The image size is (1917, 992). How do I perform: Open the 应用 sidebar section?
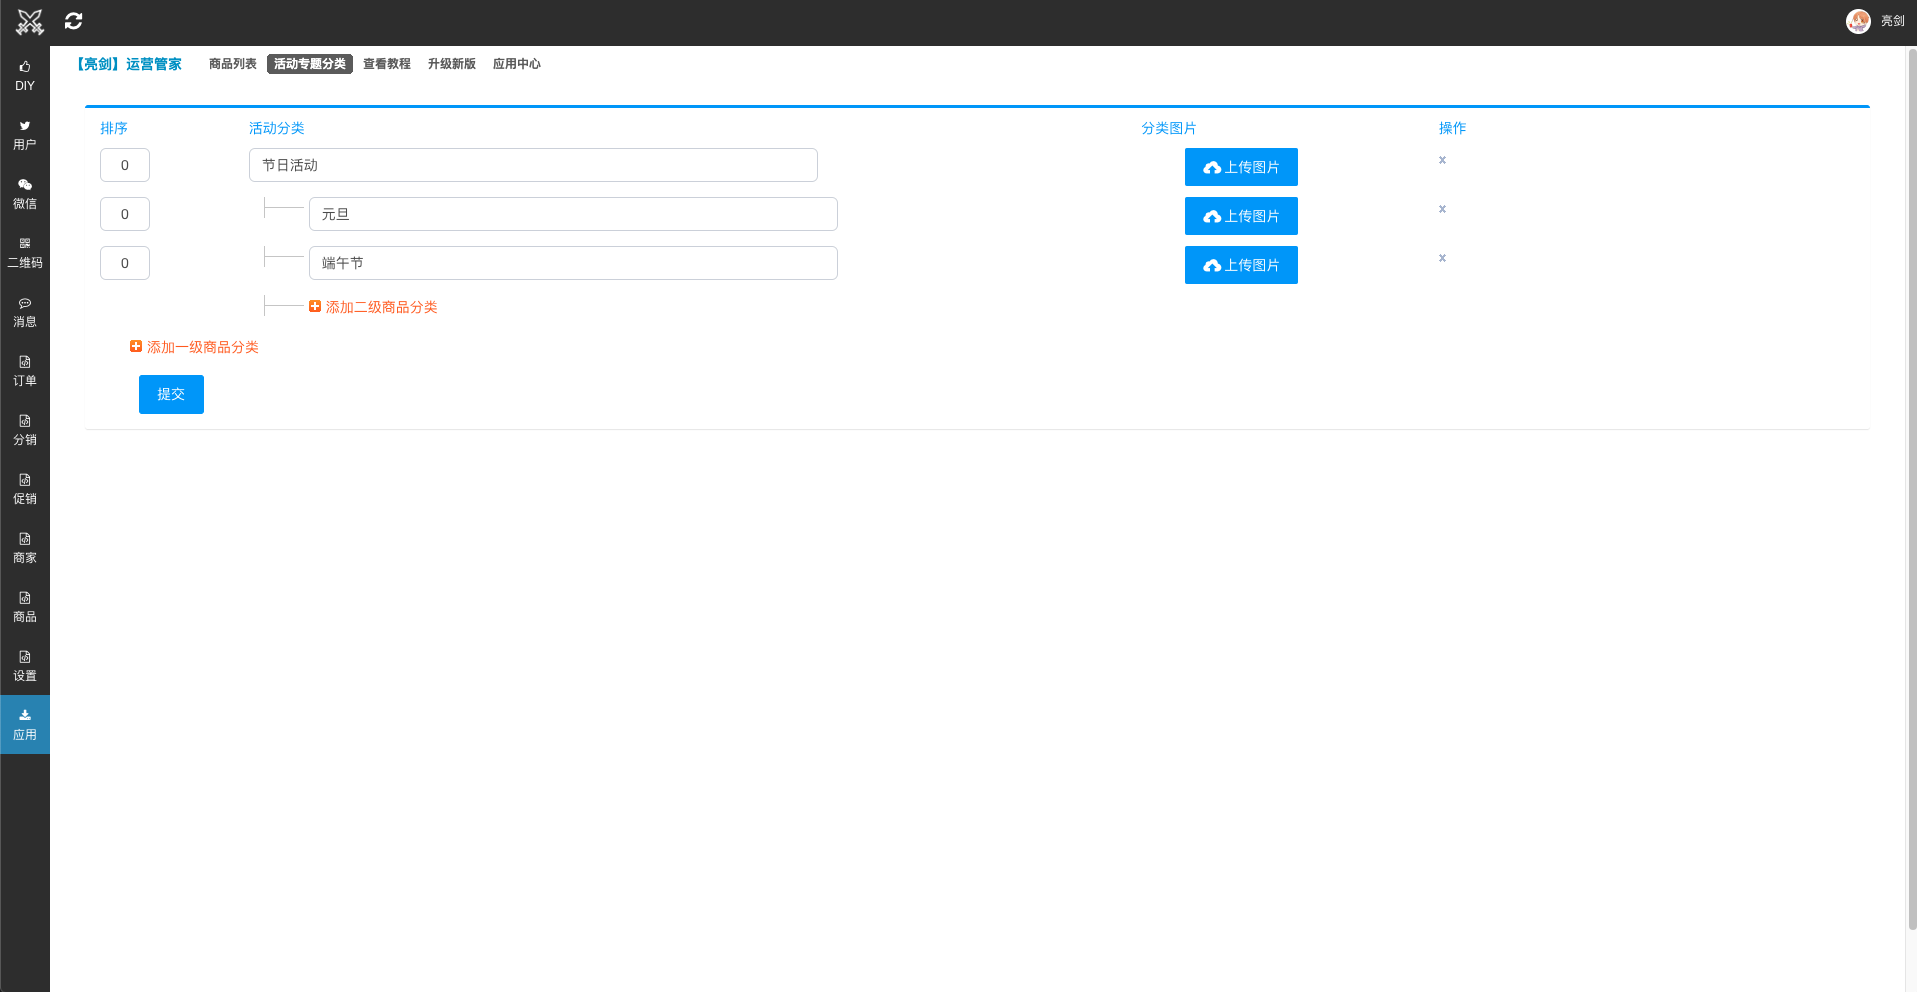tap(25, 725)
